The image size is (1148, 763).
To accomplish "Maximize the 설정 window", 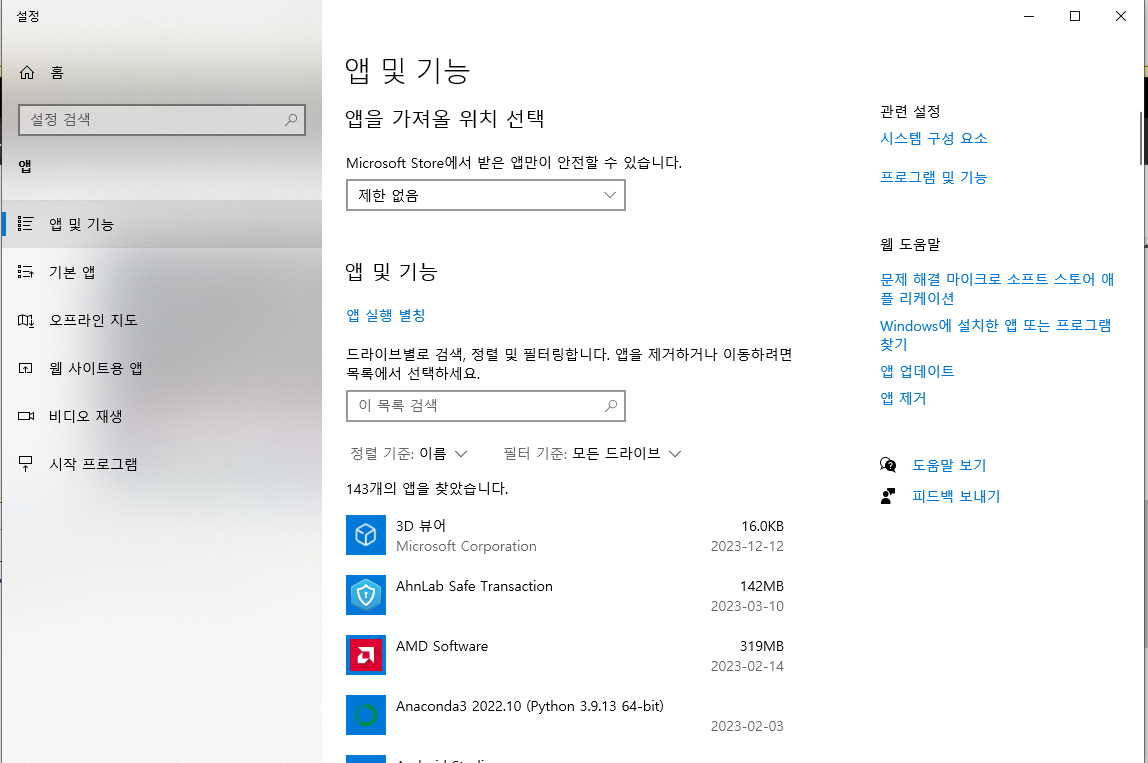I will [x=1075, y=16].
